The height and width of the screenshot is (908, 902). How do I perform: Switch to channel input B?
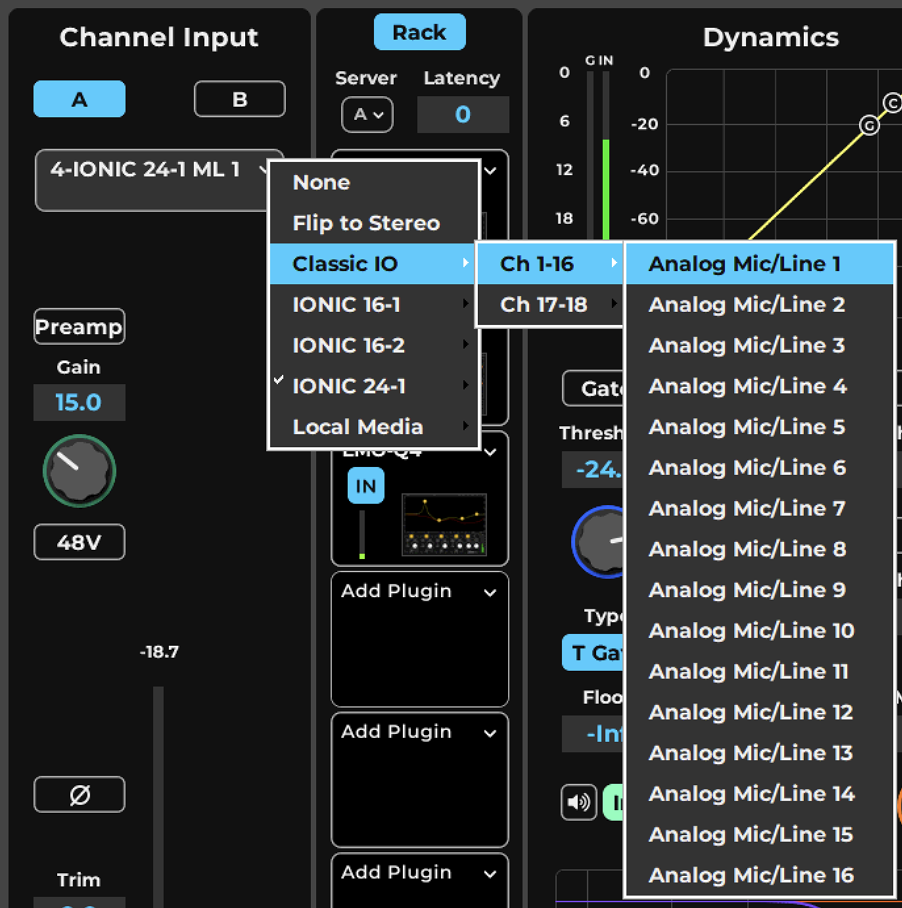coord(240,99)
